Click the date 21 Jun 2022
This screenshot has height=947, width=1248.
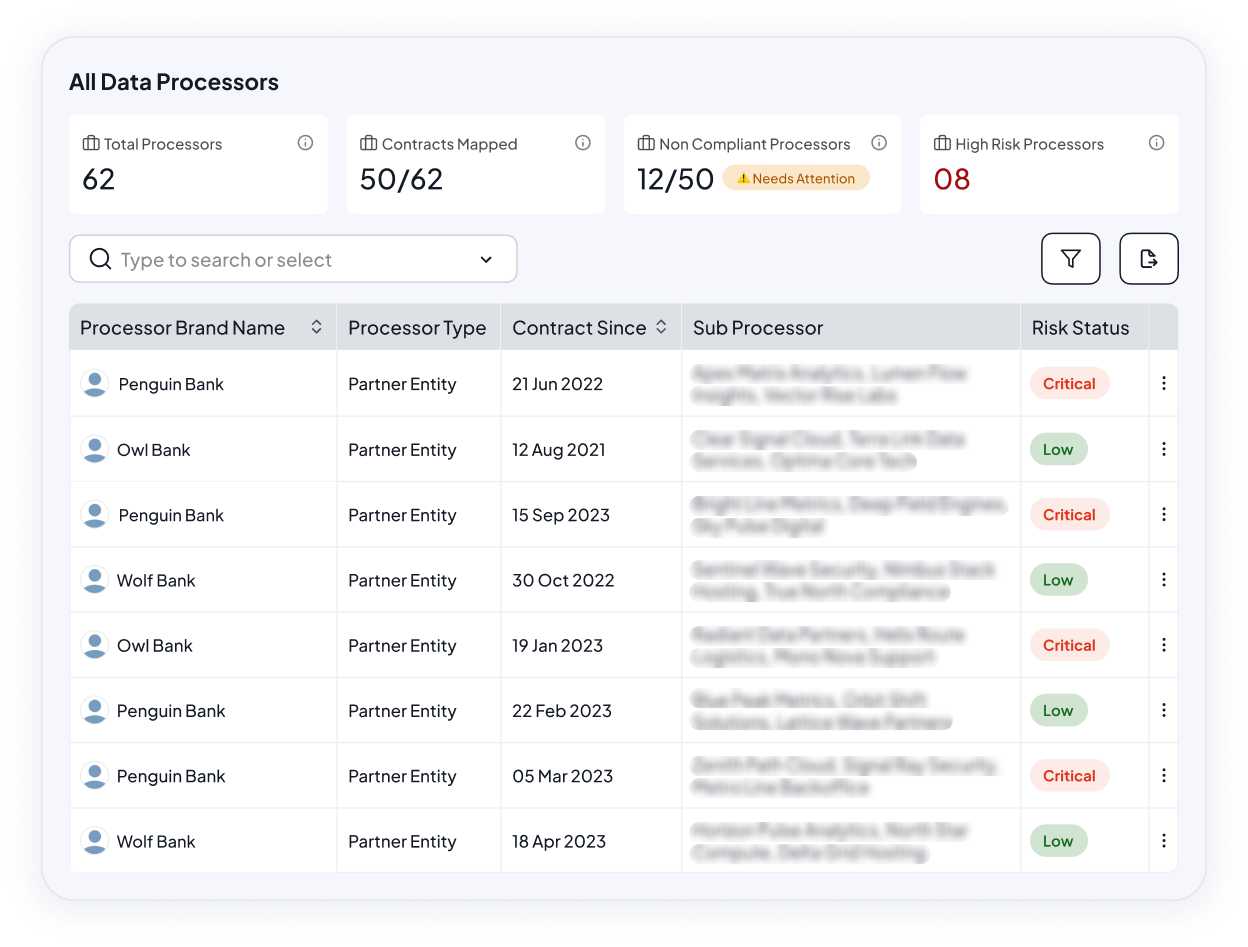pos(558,384)
